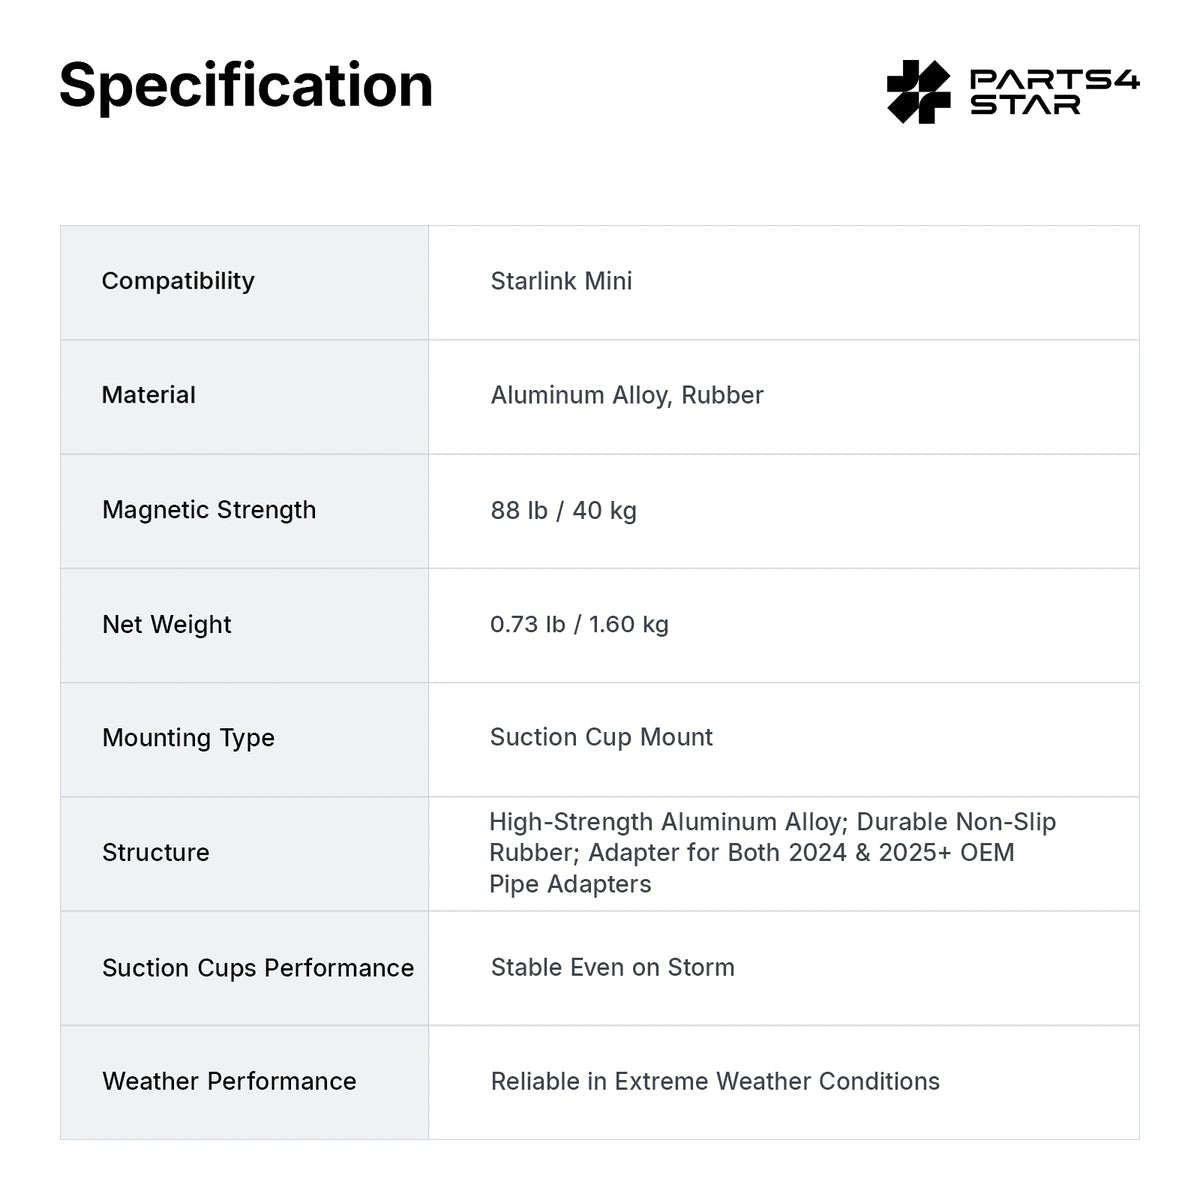Click Stable Even on Storm text
The image size is (1200, 1200).
pyautogui.click(x=612, y=967)
